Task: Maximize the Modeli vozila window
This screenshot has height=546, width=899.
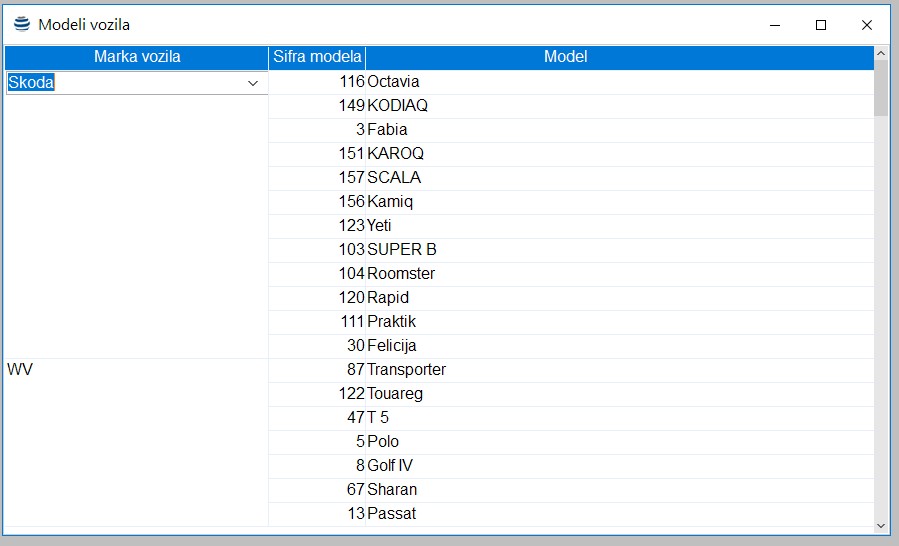Action: pos(821,24)
